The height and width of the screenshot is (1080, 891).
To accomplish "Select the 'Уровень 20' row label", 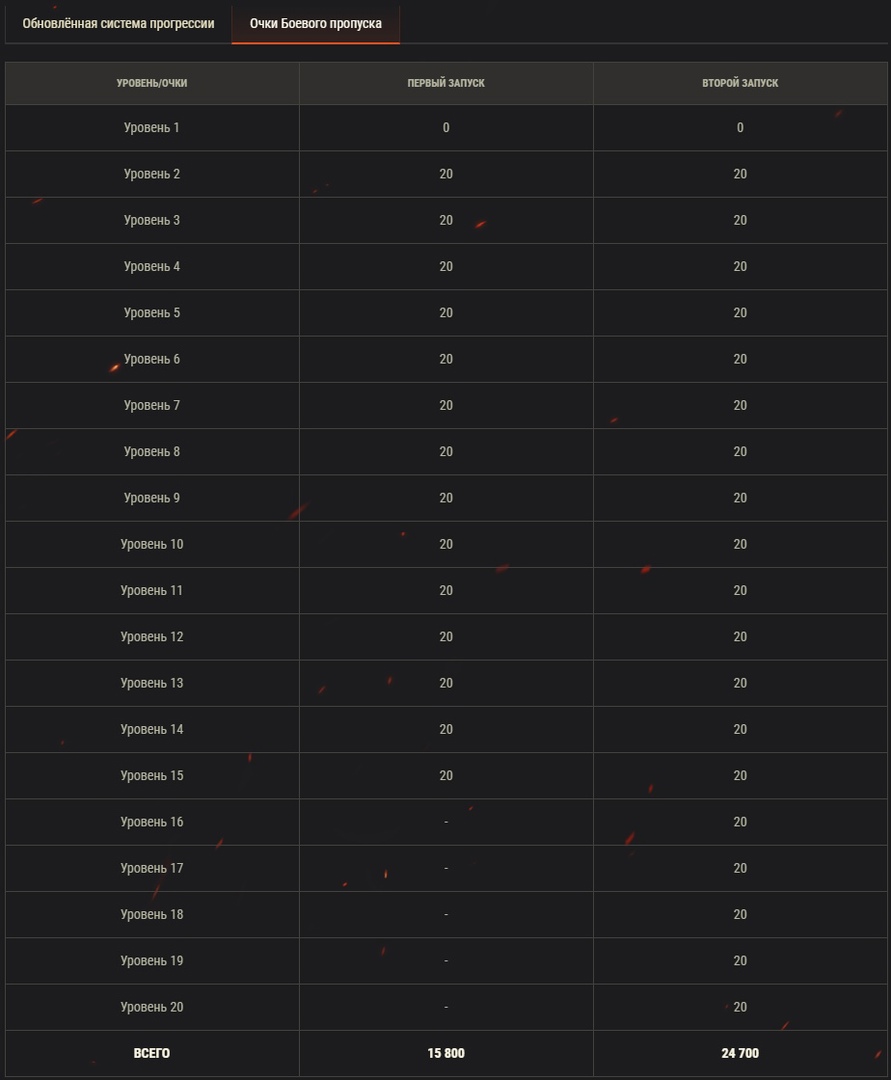I will pyautogui.click(x=152, y=1007).
